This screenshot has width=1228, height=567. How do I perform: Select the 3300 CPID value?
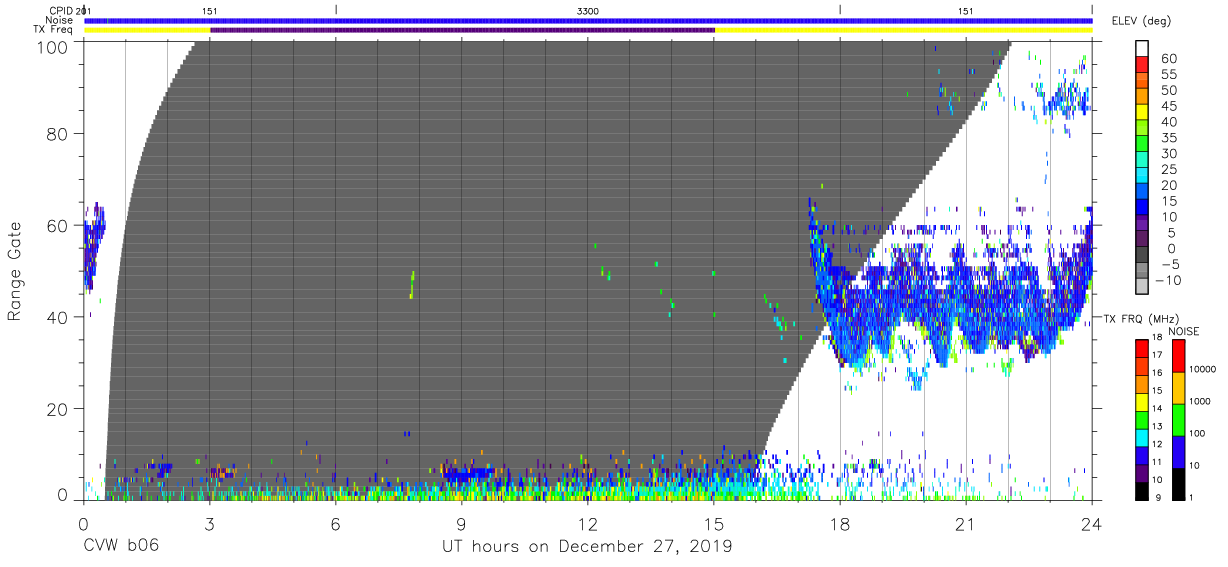588,10
